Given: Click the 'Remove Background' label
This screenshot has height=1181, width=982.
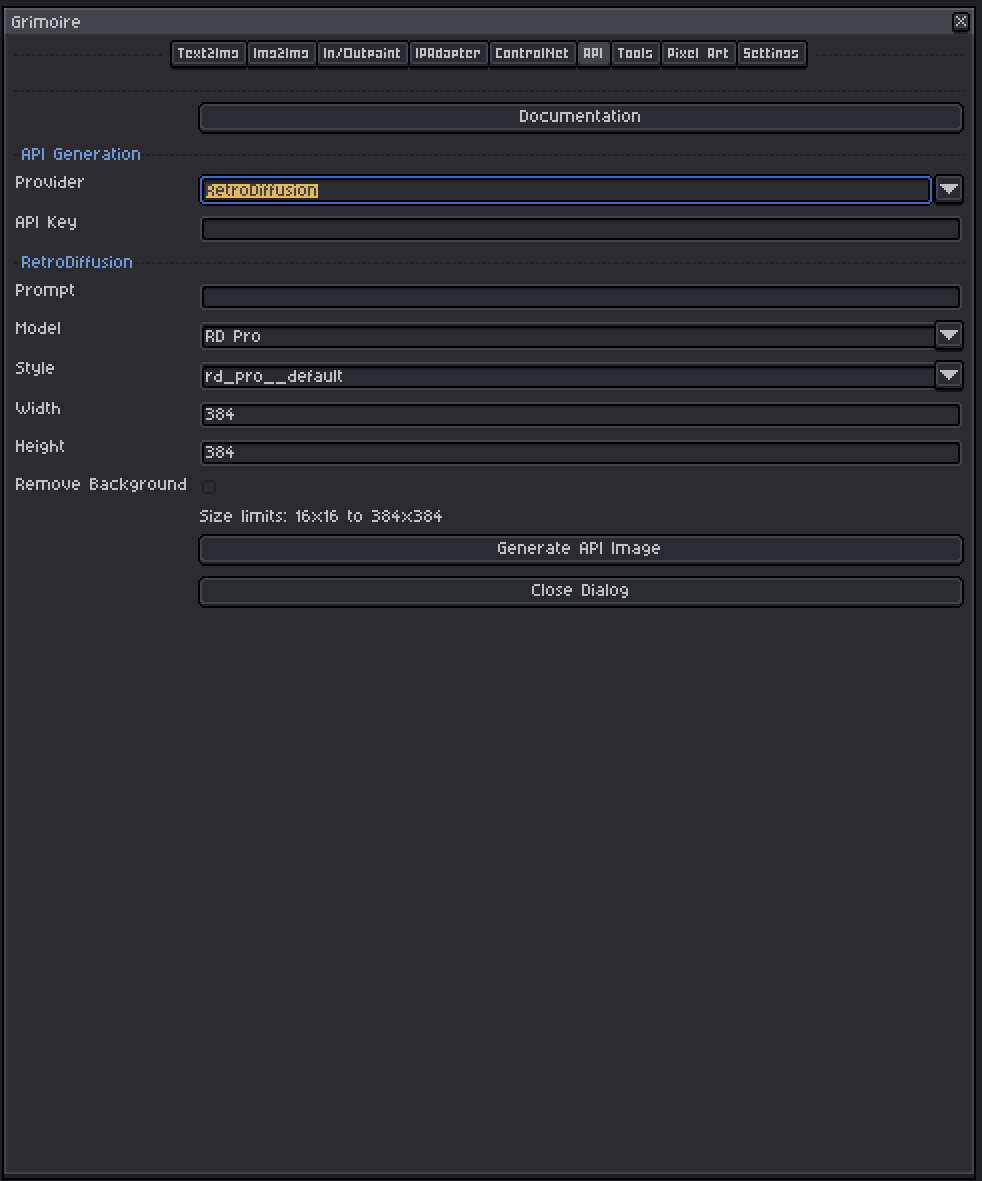Looking at the screenshot, I should coord(101,484).
